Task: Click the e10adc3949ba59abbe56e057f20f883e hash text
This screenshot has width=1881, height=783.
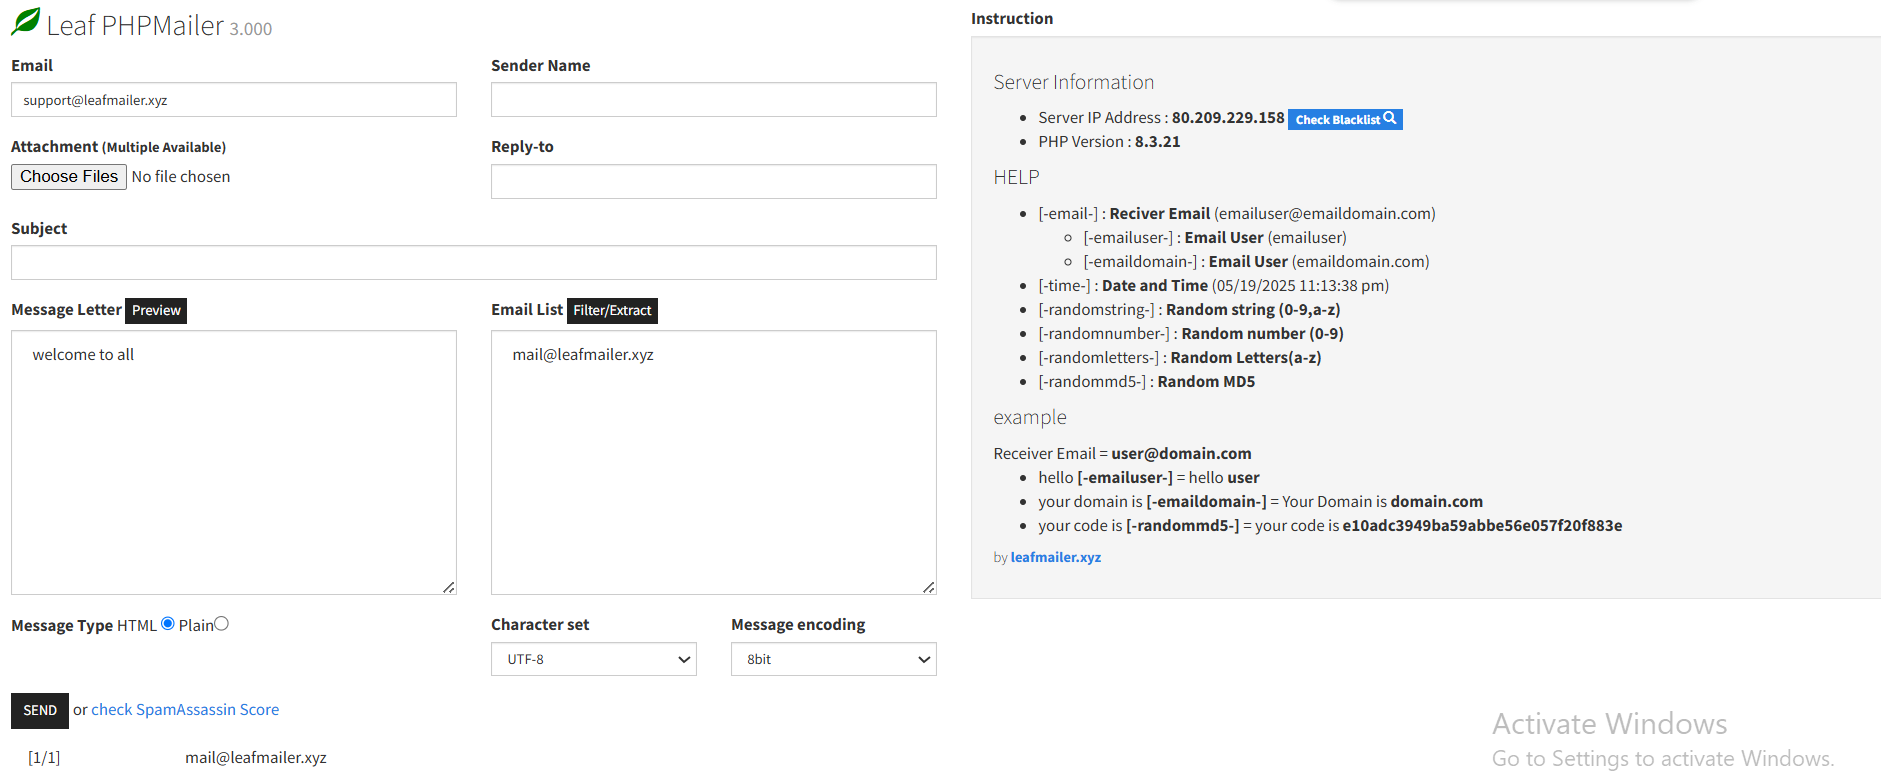Action: tap(1482, 525)
